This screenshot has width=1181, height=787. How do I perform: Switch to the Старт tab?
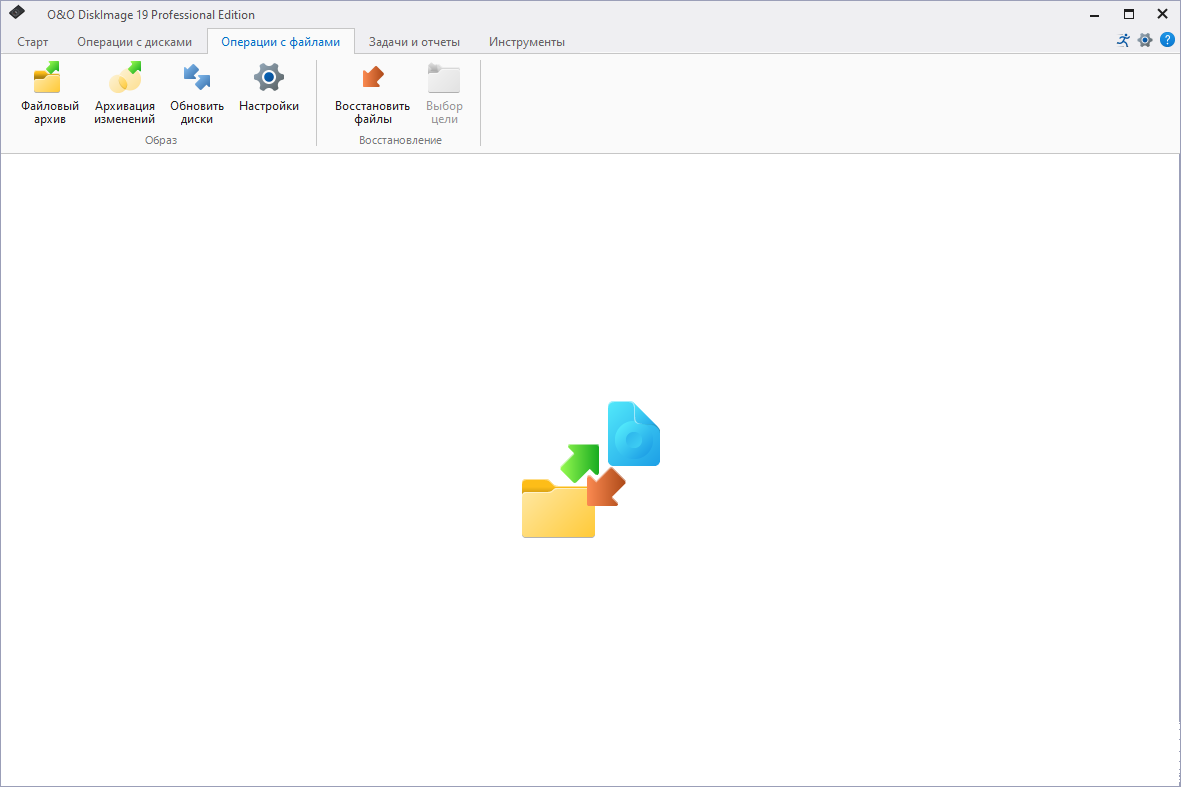32,42
